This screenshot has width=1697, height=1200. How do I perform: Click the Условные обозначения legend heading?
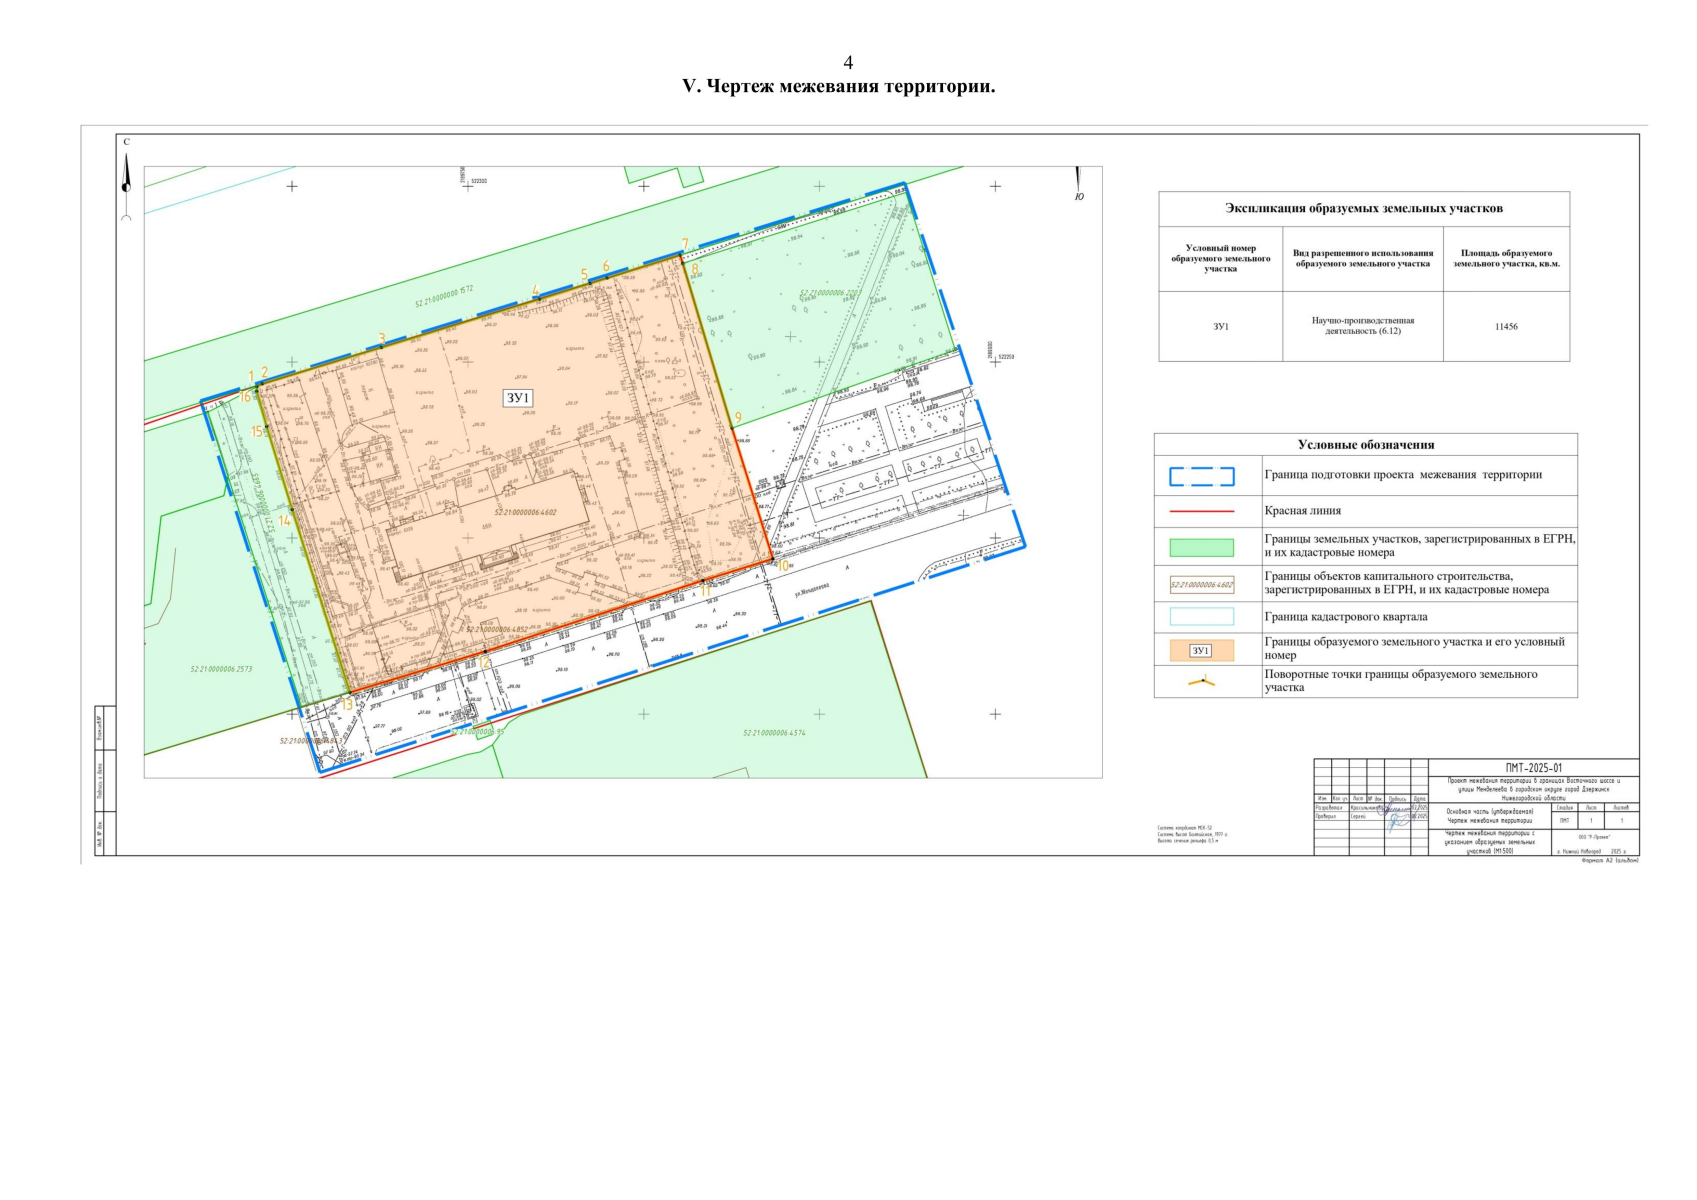pyautogui.click(x=1365, y=445)
